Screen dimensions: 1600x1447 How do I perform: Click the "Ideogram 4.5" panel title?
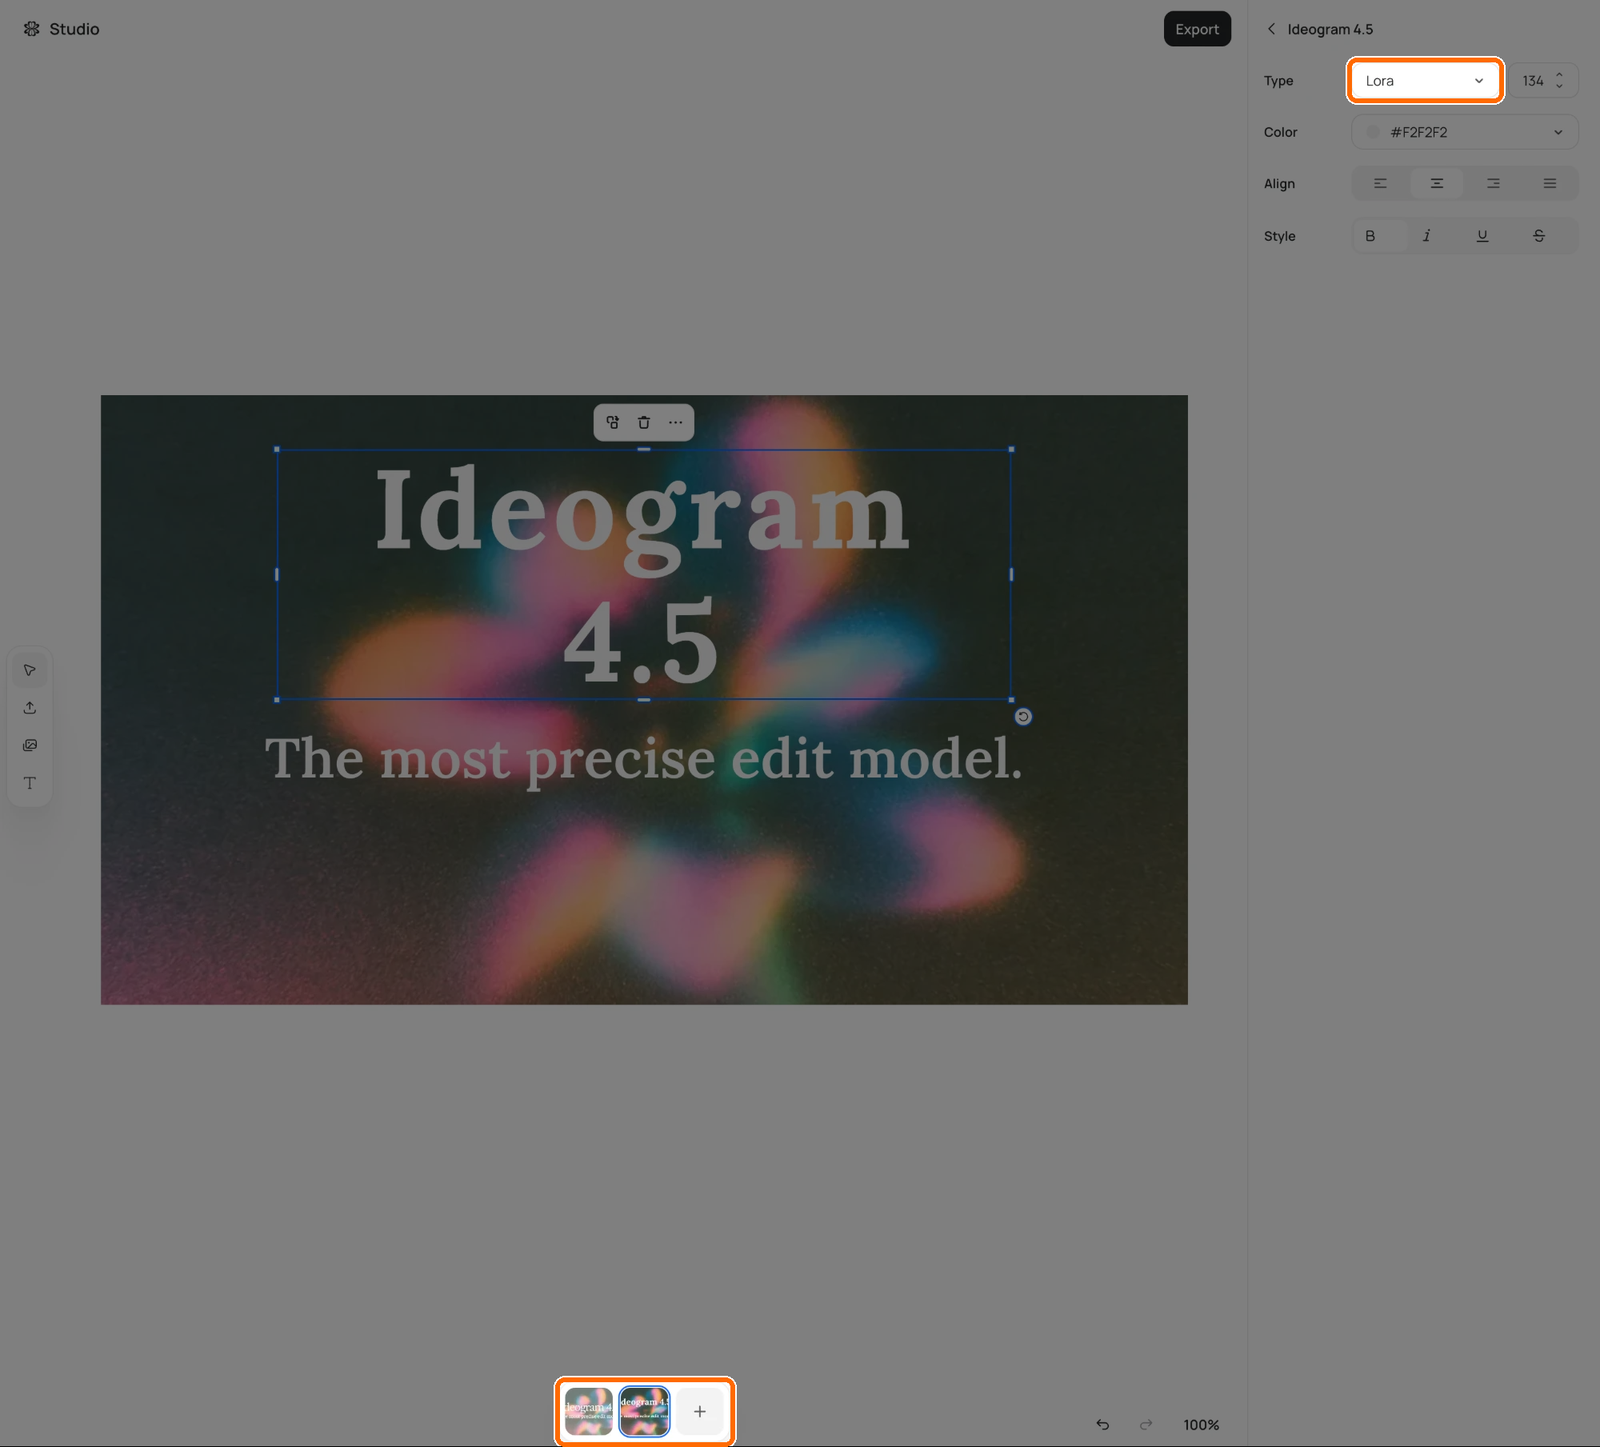pyautogui.click(x=1330, y=29)
